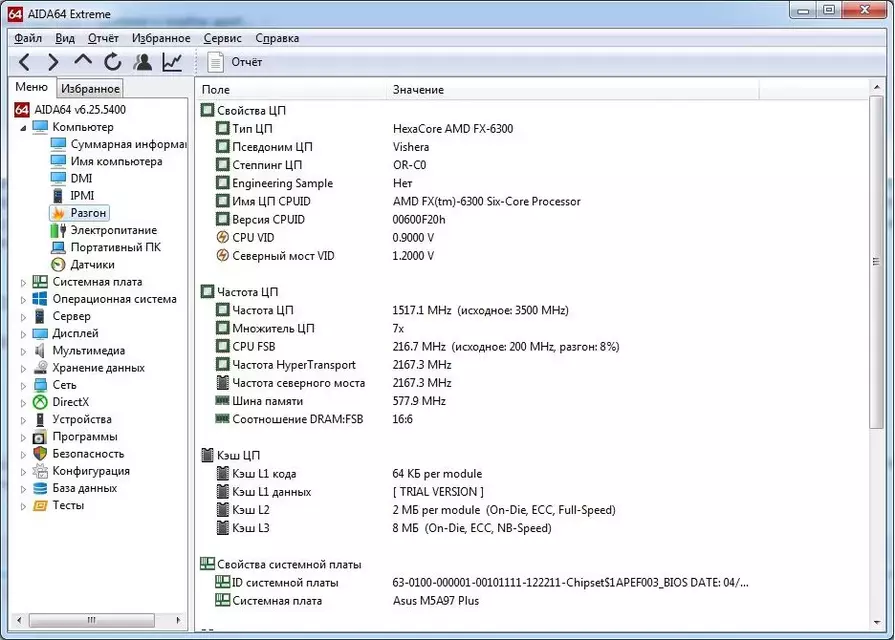
Task: Click the Хранение данных disk icon
Action: pyautogui.click(x=40, y=368)
